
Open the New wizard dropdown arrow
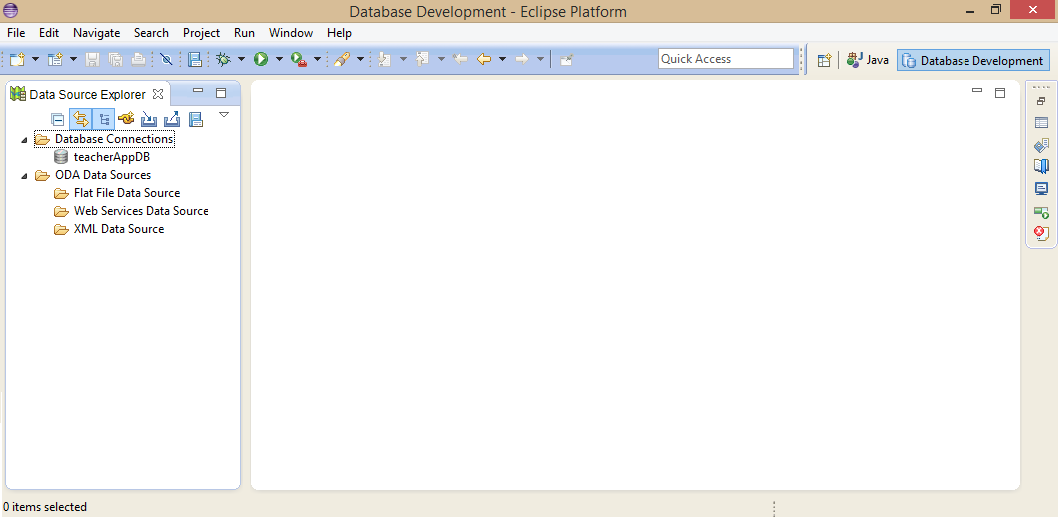point(35,59)
